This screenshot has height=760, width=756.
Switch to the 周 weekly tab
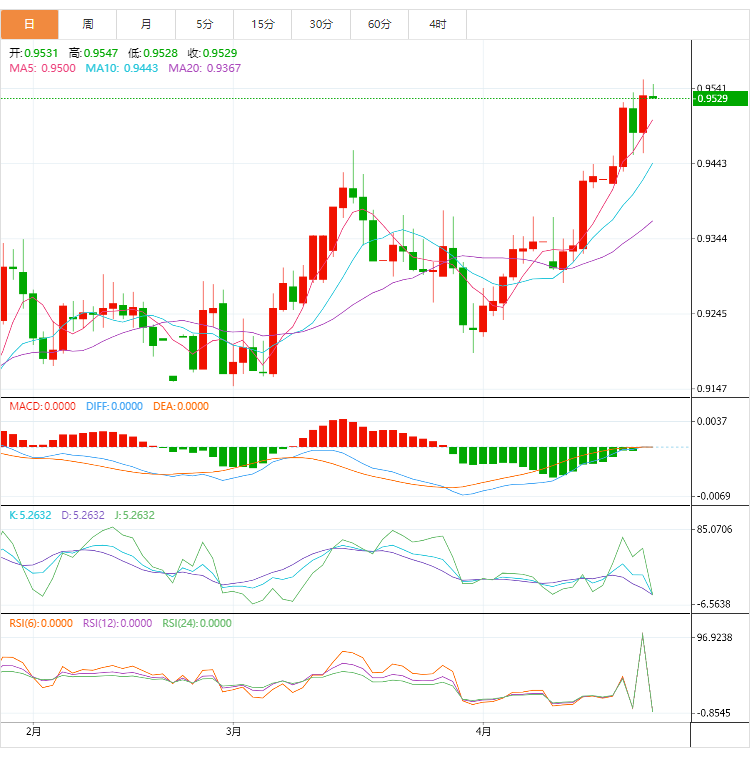click(88, 23)
